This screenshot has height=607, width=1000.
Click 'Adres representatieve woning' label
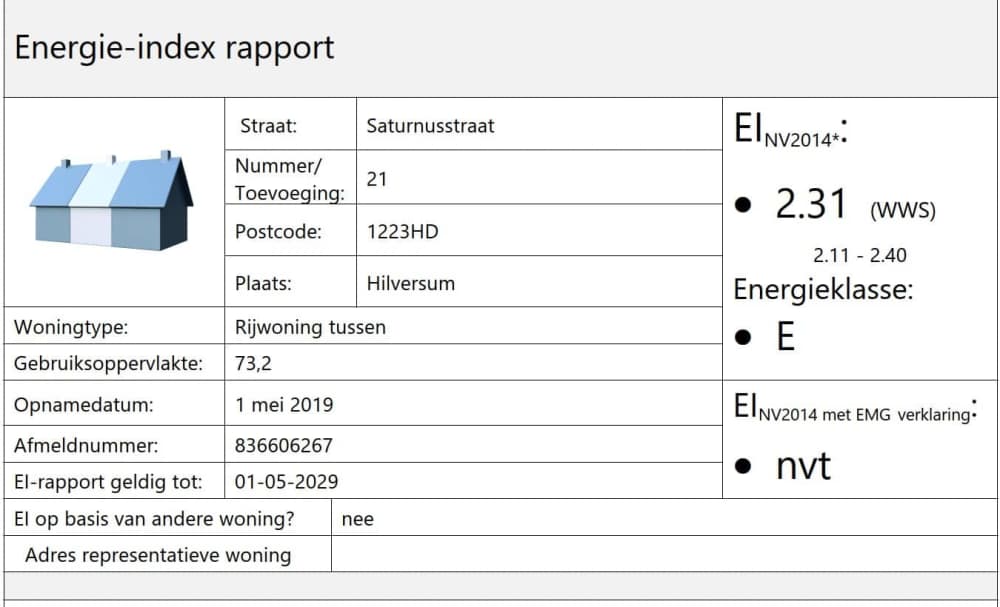pos(158,555)
